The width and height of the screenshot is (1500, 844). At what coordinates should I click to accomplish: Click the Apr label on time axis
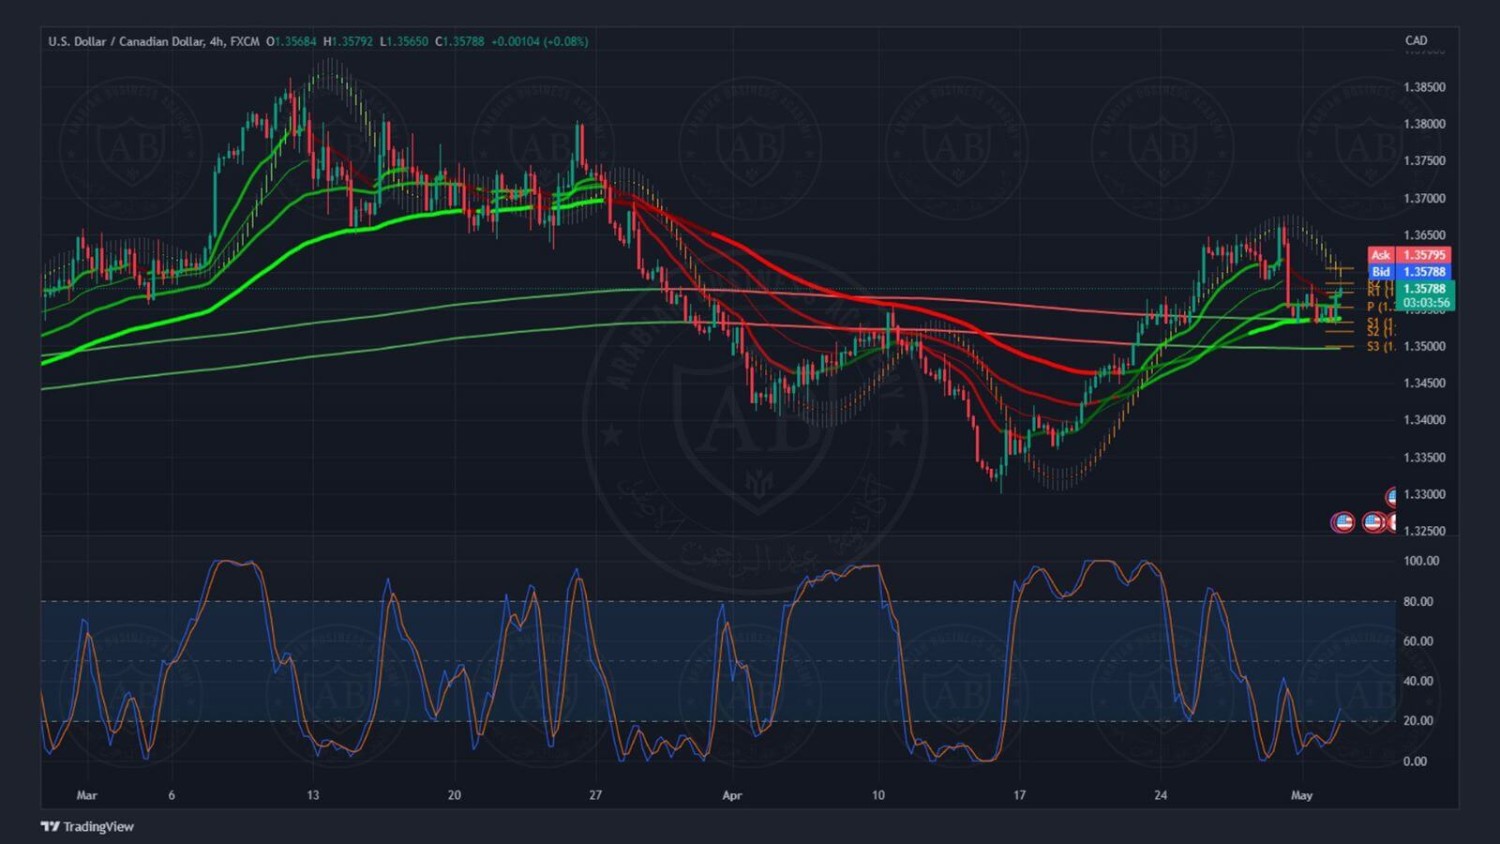(x=732, y=795)
